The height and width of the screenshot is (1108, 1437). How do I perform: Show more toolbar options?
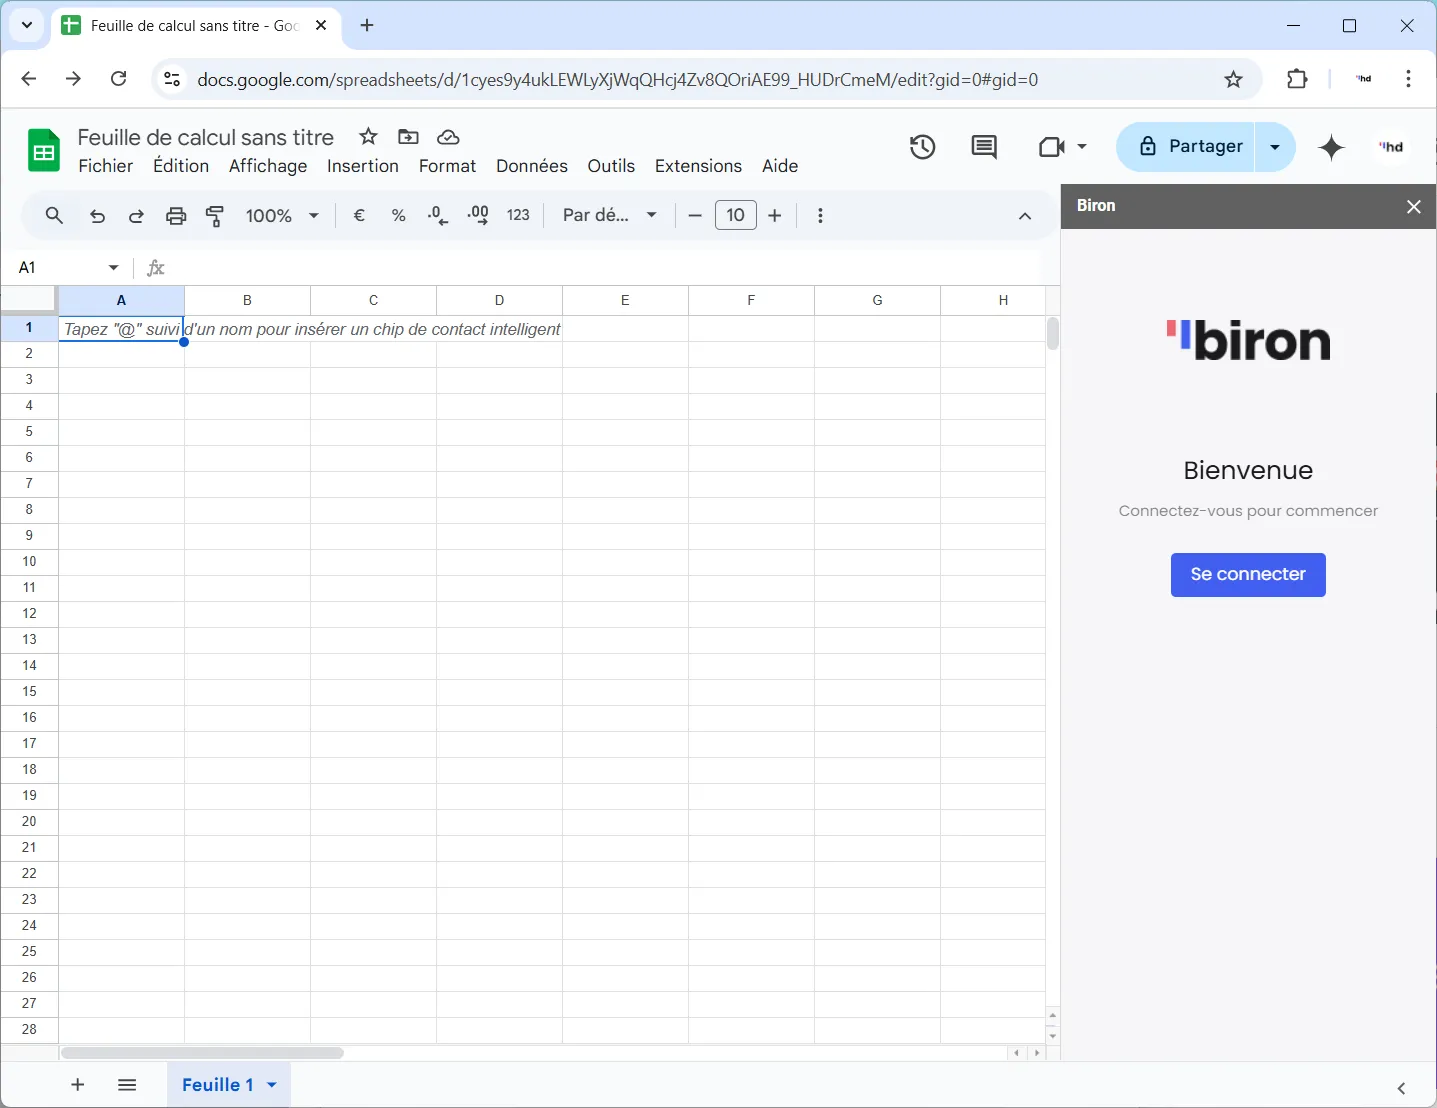(x=820, y=216)
